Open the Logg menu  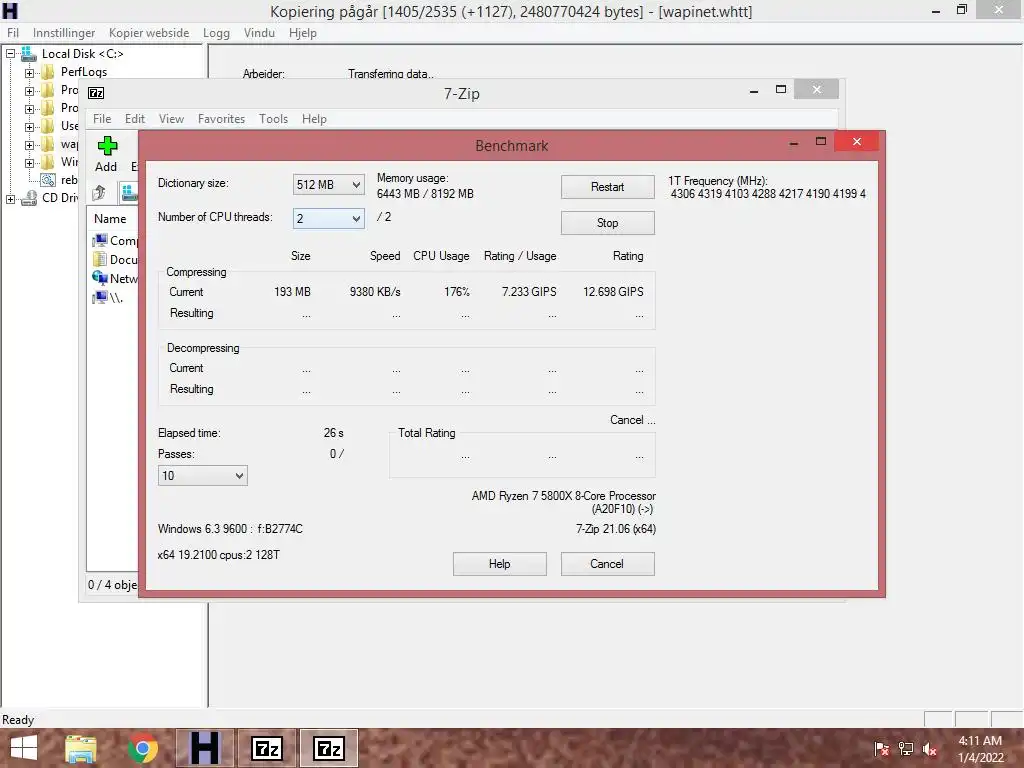click(216, 33)
